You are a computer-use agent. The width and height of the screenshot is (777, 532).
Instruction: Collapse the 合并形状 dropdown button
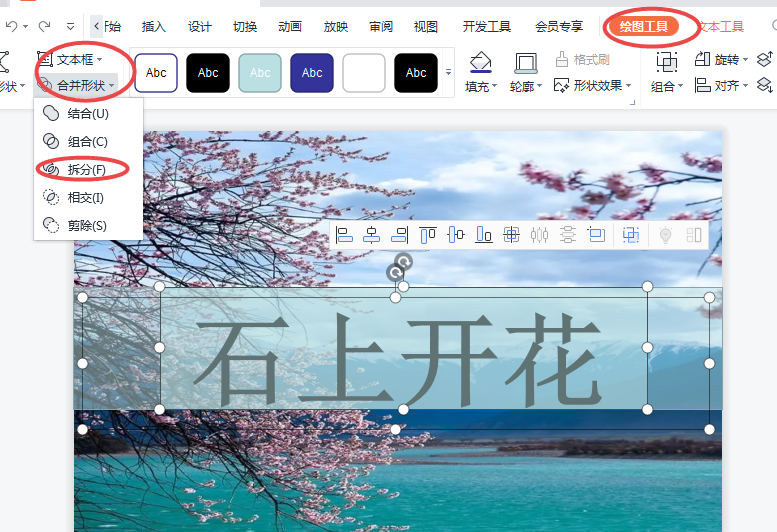[x=76, y=86]
